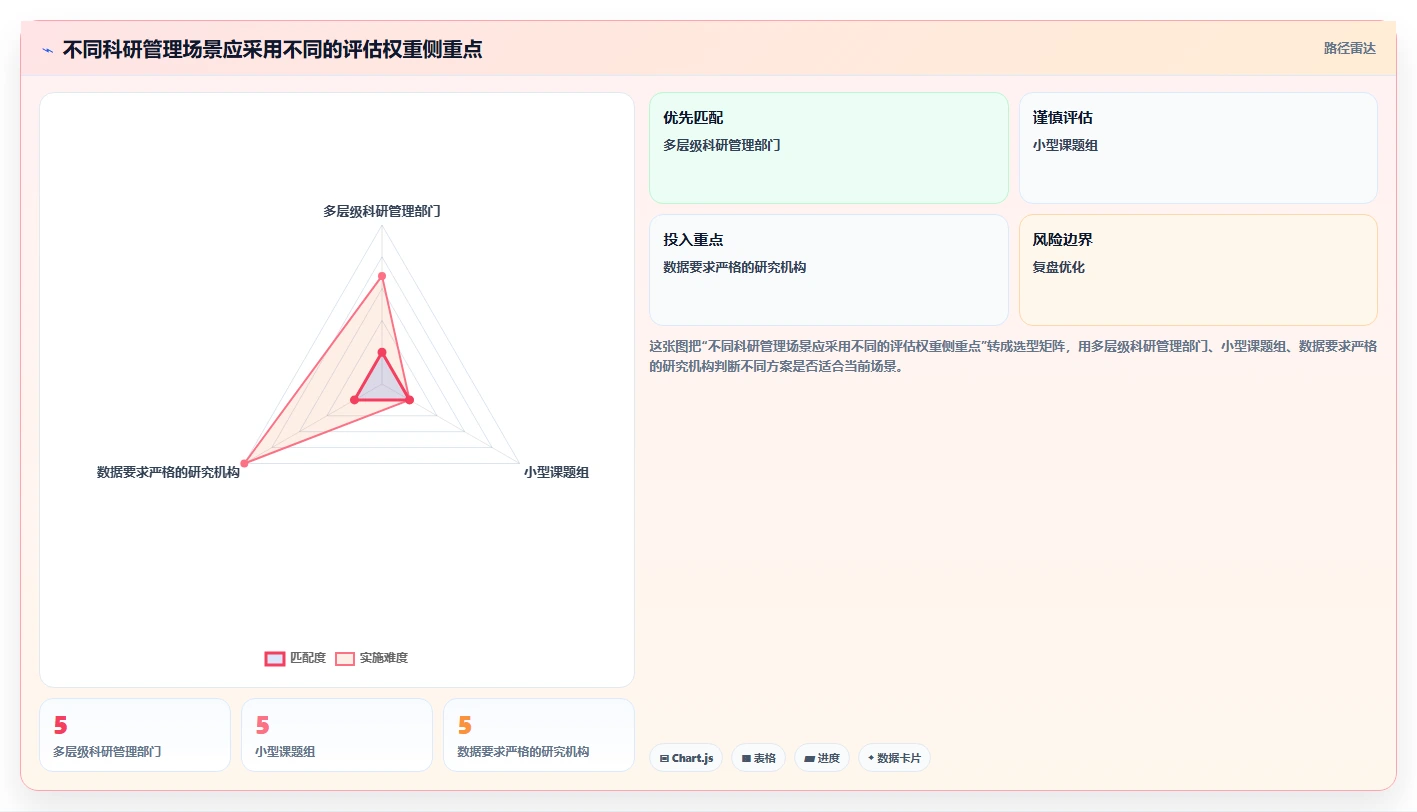Select the stat card for 多层级科研管理部门

[135, 735]
